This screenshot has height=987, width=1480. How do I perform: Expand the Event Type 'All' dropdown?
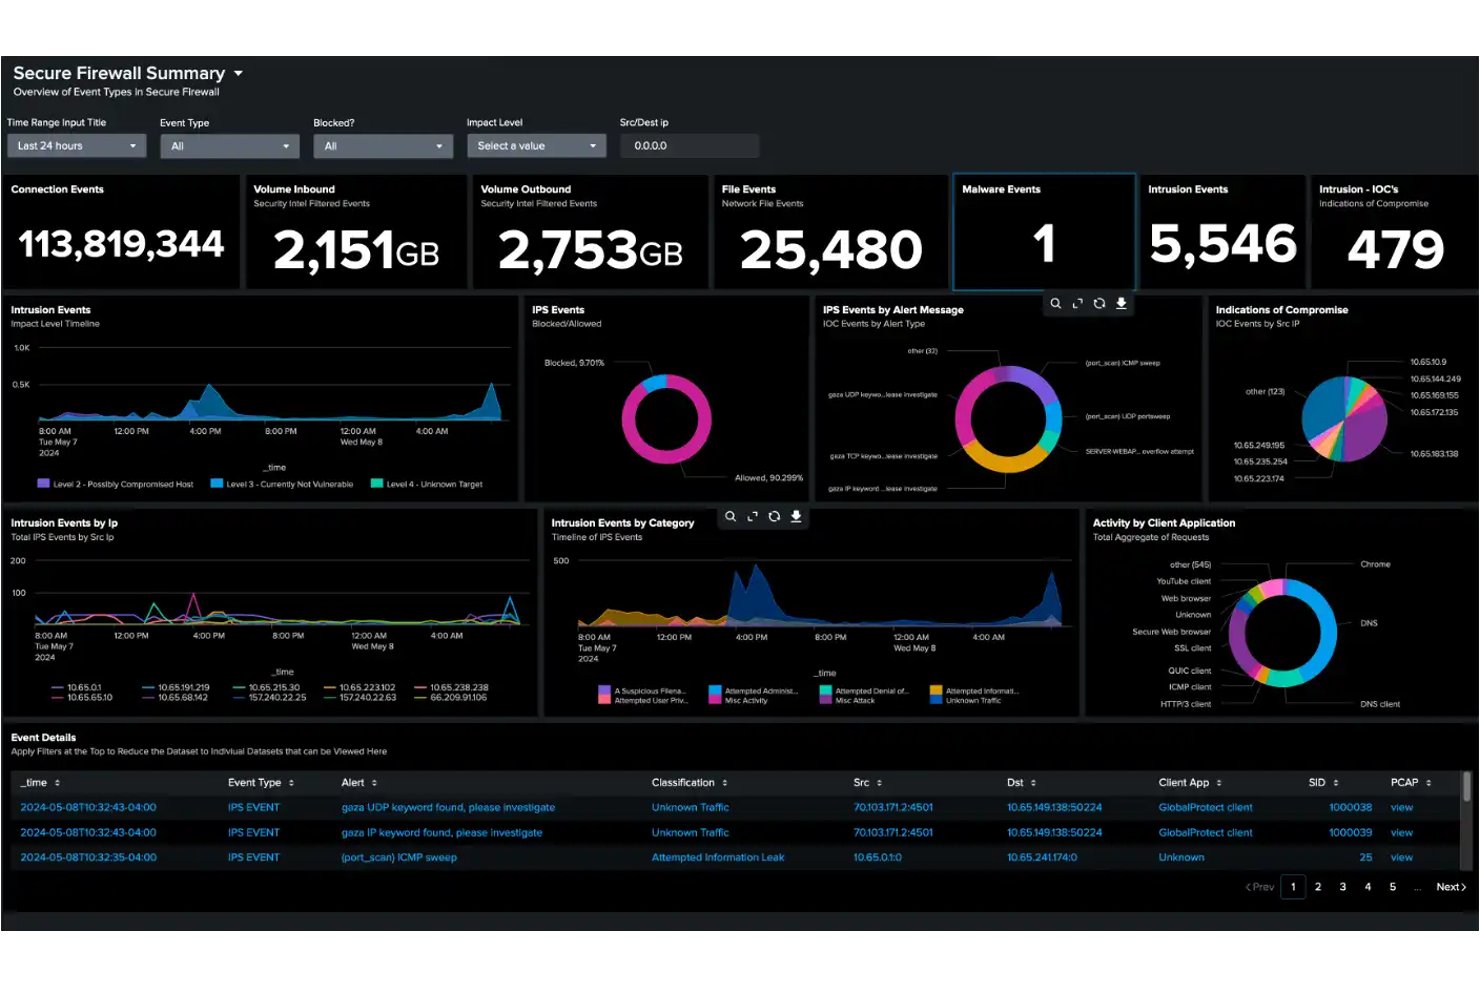pos(230,146)
